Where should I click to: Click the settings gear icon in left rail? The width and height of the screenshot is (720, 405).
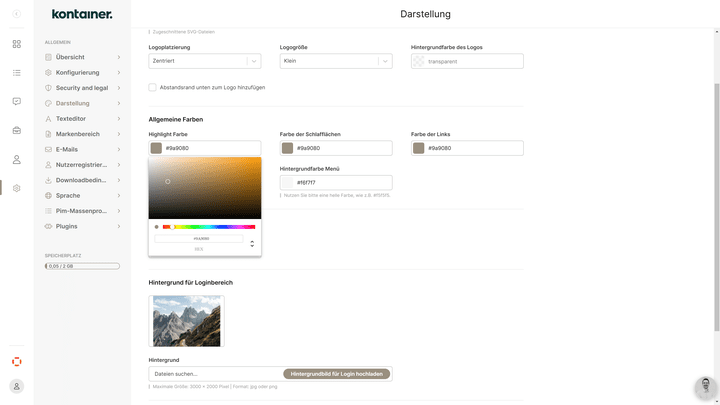pyautogui.click(x=16, y=188)
